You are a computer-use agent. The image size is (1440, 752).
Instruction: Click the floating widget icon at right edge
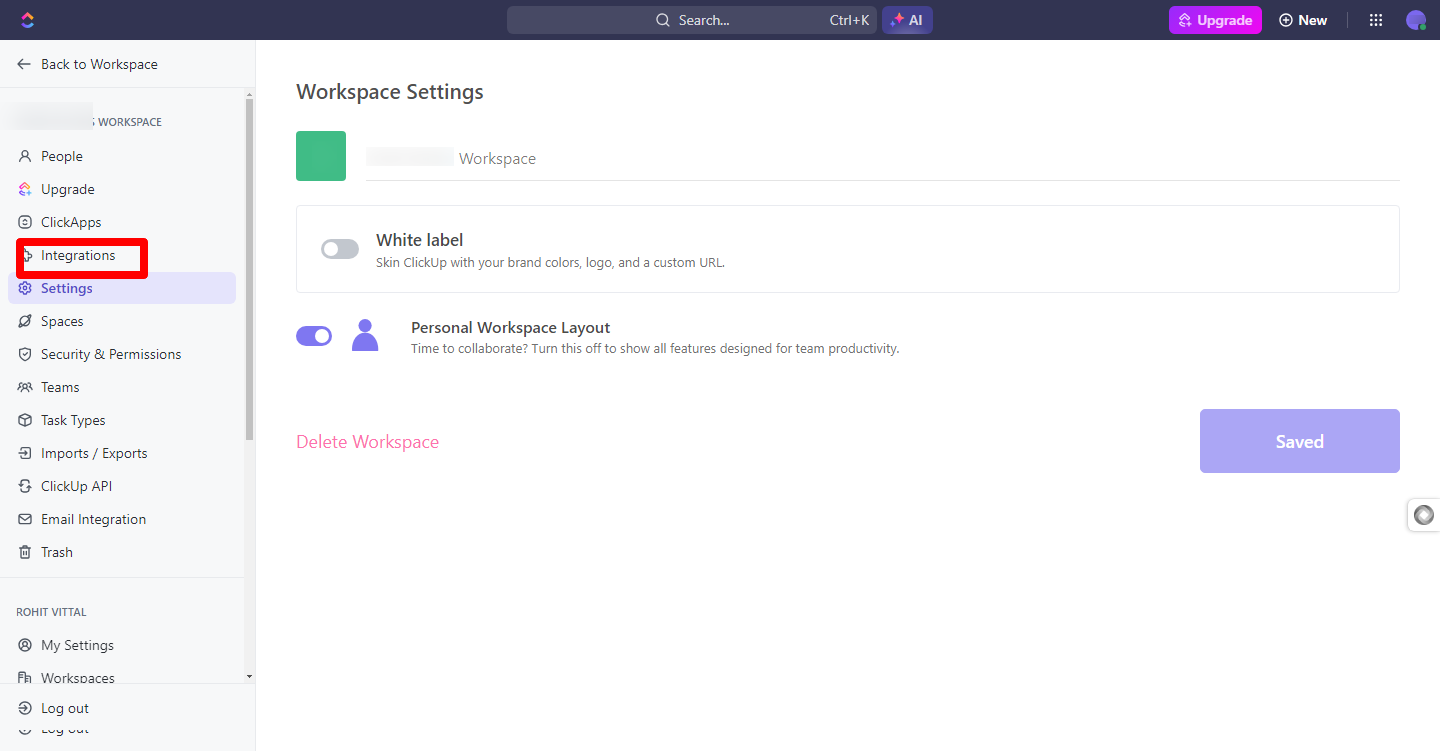[1424, 515]
